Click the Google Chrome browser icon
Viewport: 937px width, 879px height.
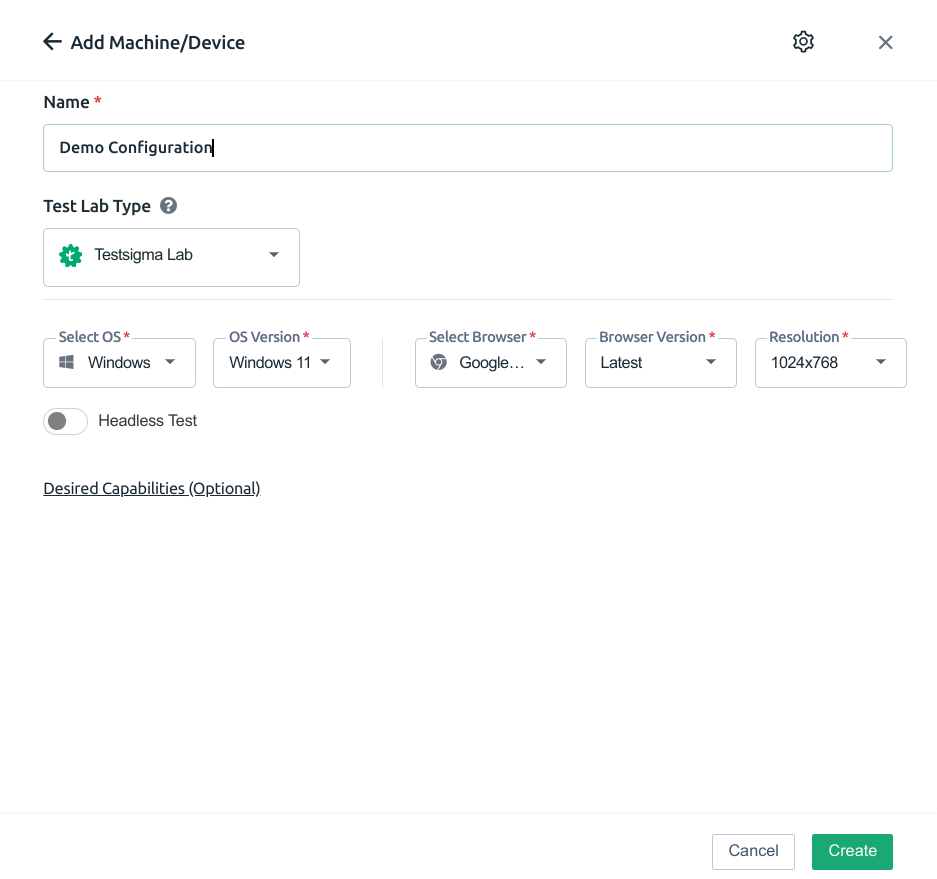(x=439, y=362)
